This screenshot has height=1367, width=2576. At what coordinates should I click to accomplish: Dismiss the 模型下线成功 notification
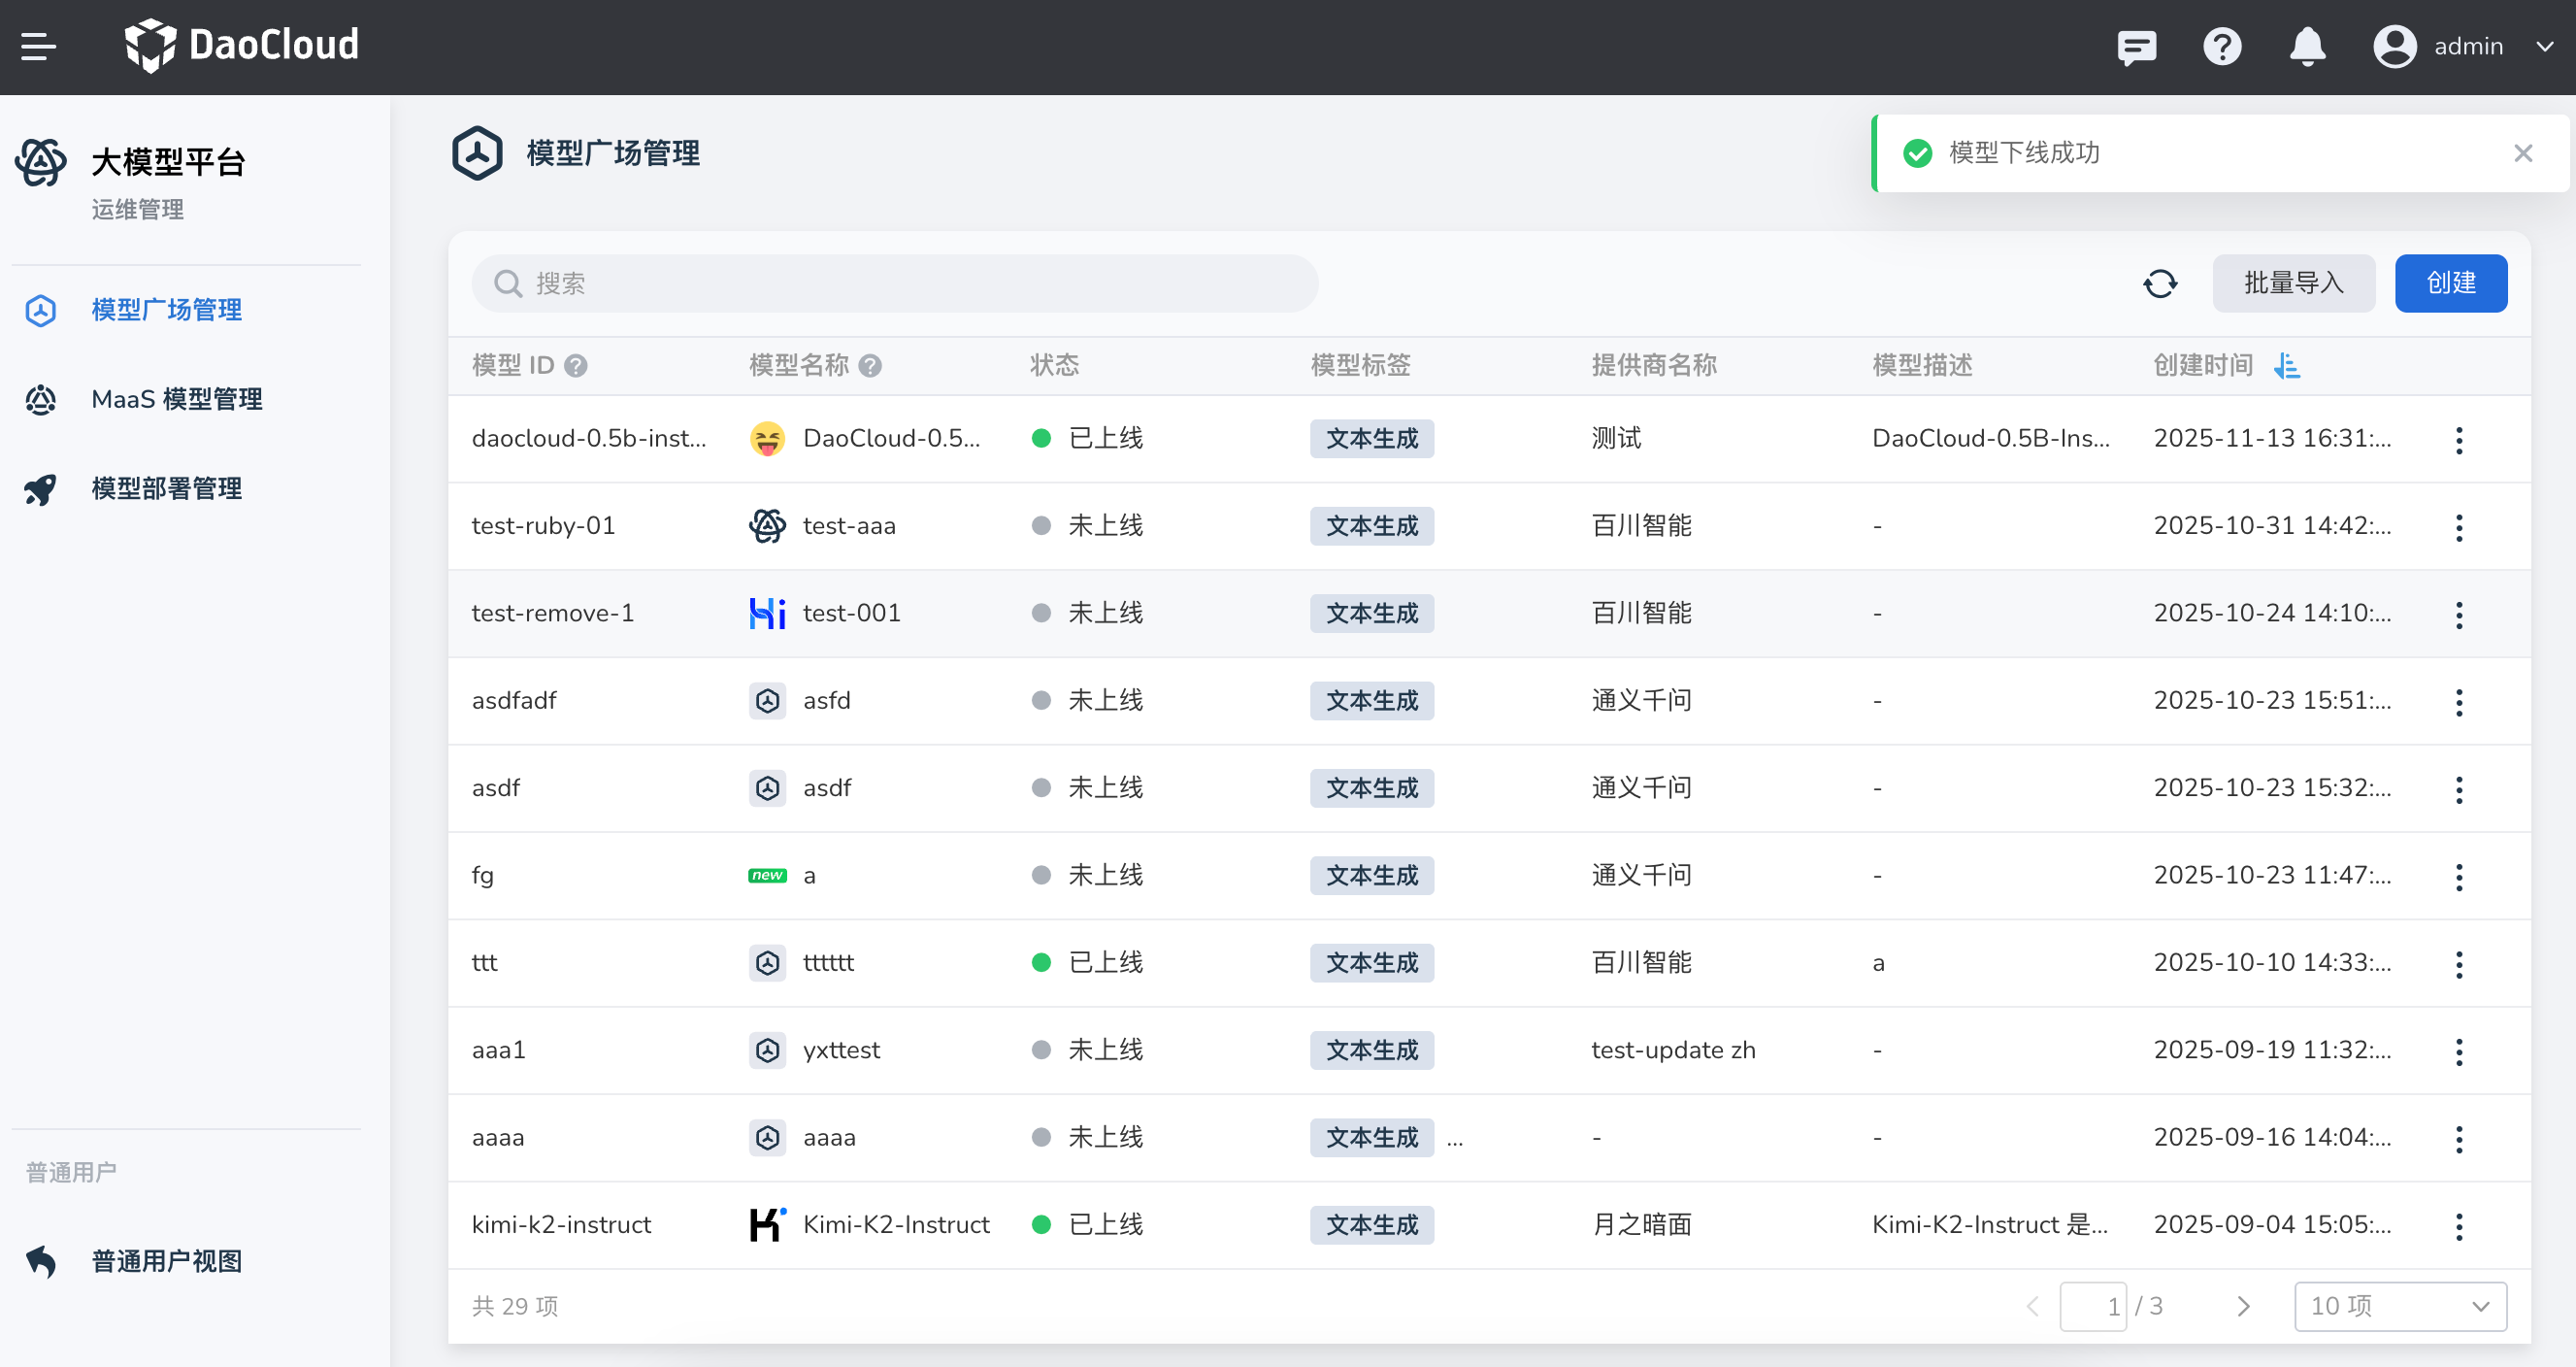2523,153
